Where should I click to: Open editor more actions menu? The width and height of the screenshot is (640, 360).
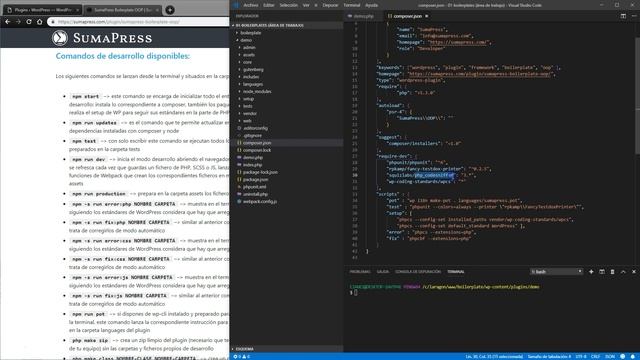click(634, 16)
